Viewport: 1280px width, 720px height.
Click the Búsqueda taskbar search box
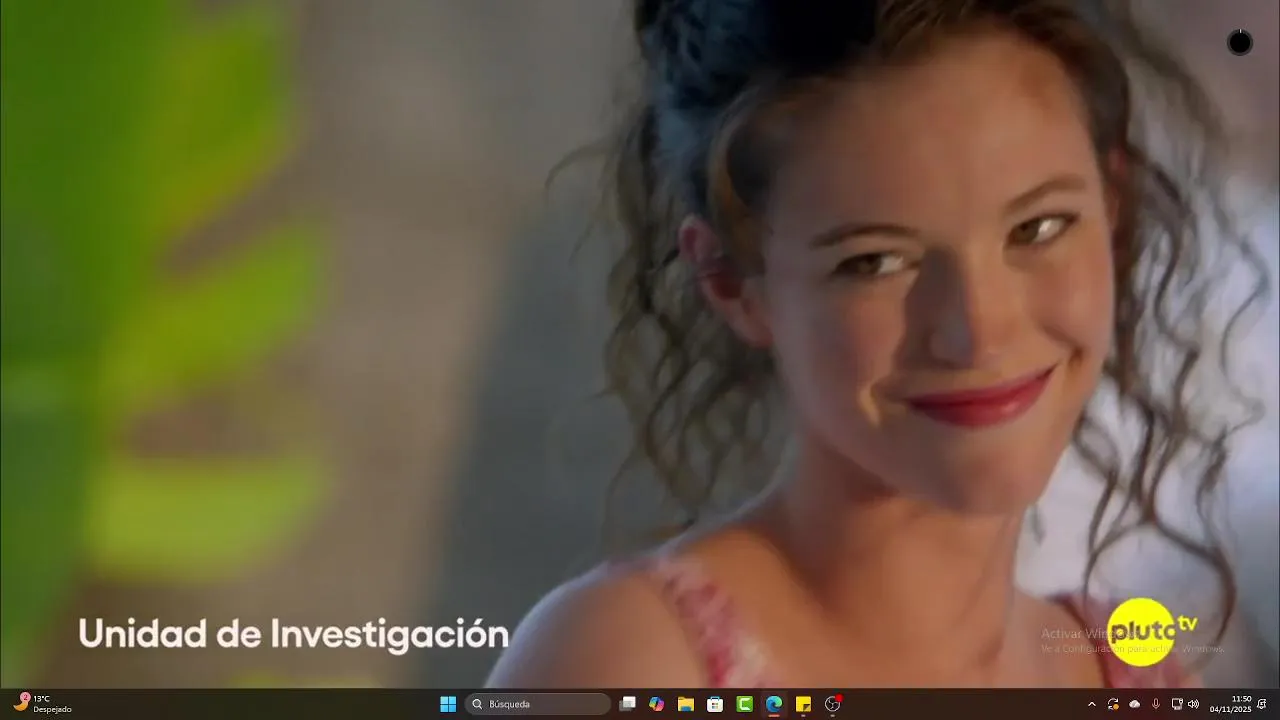538,704
